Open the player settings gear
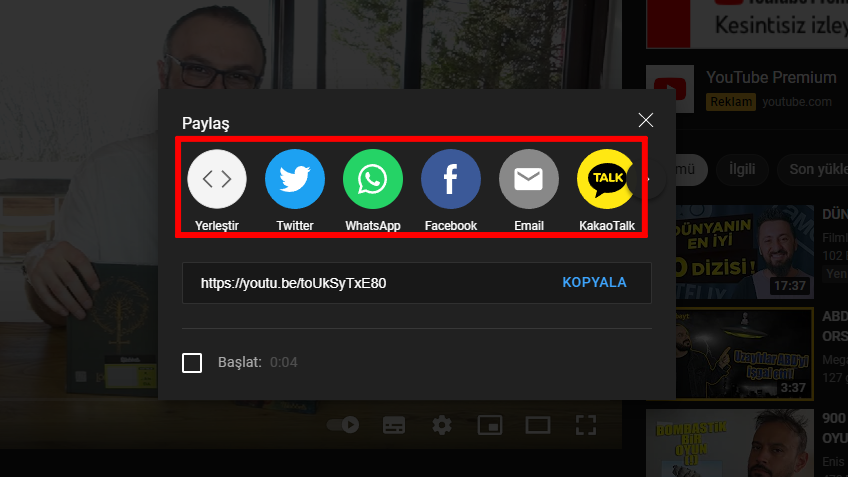848x477 pixels. [442, 425]
